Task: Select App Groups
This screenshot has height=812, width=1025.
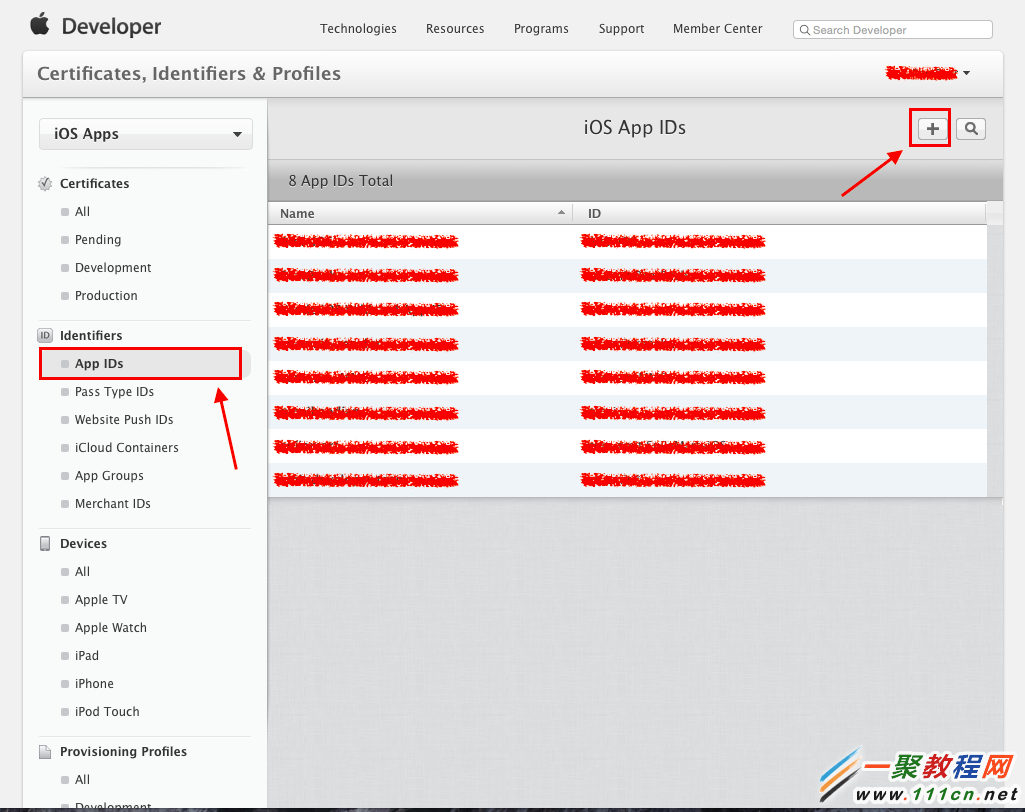Action: click(x=109, y=476)
